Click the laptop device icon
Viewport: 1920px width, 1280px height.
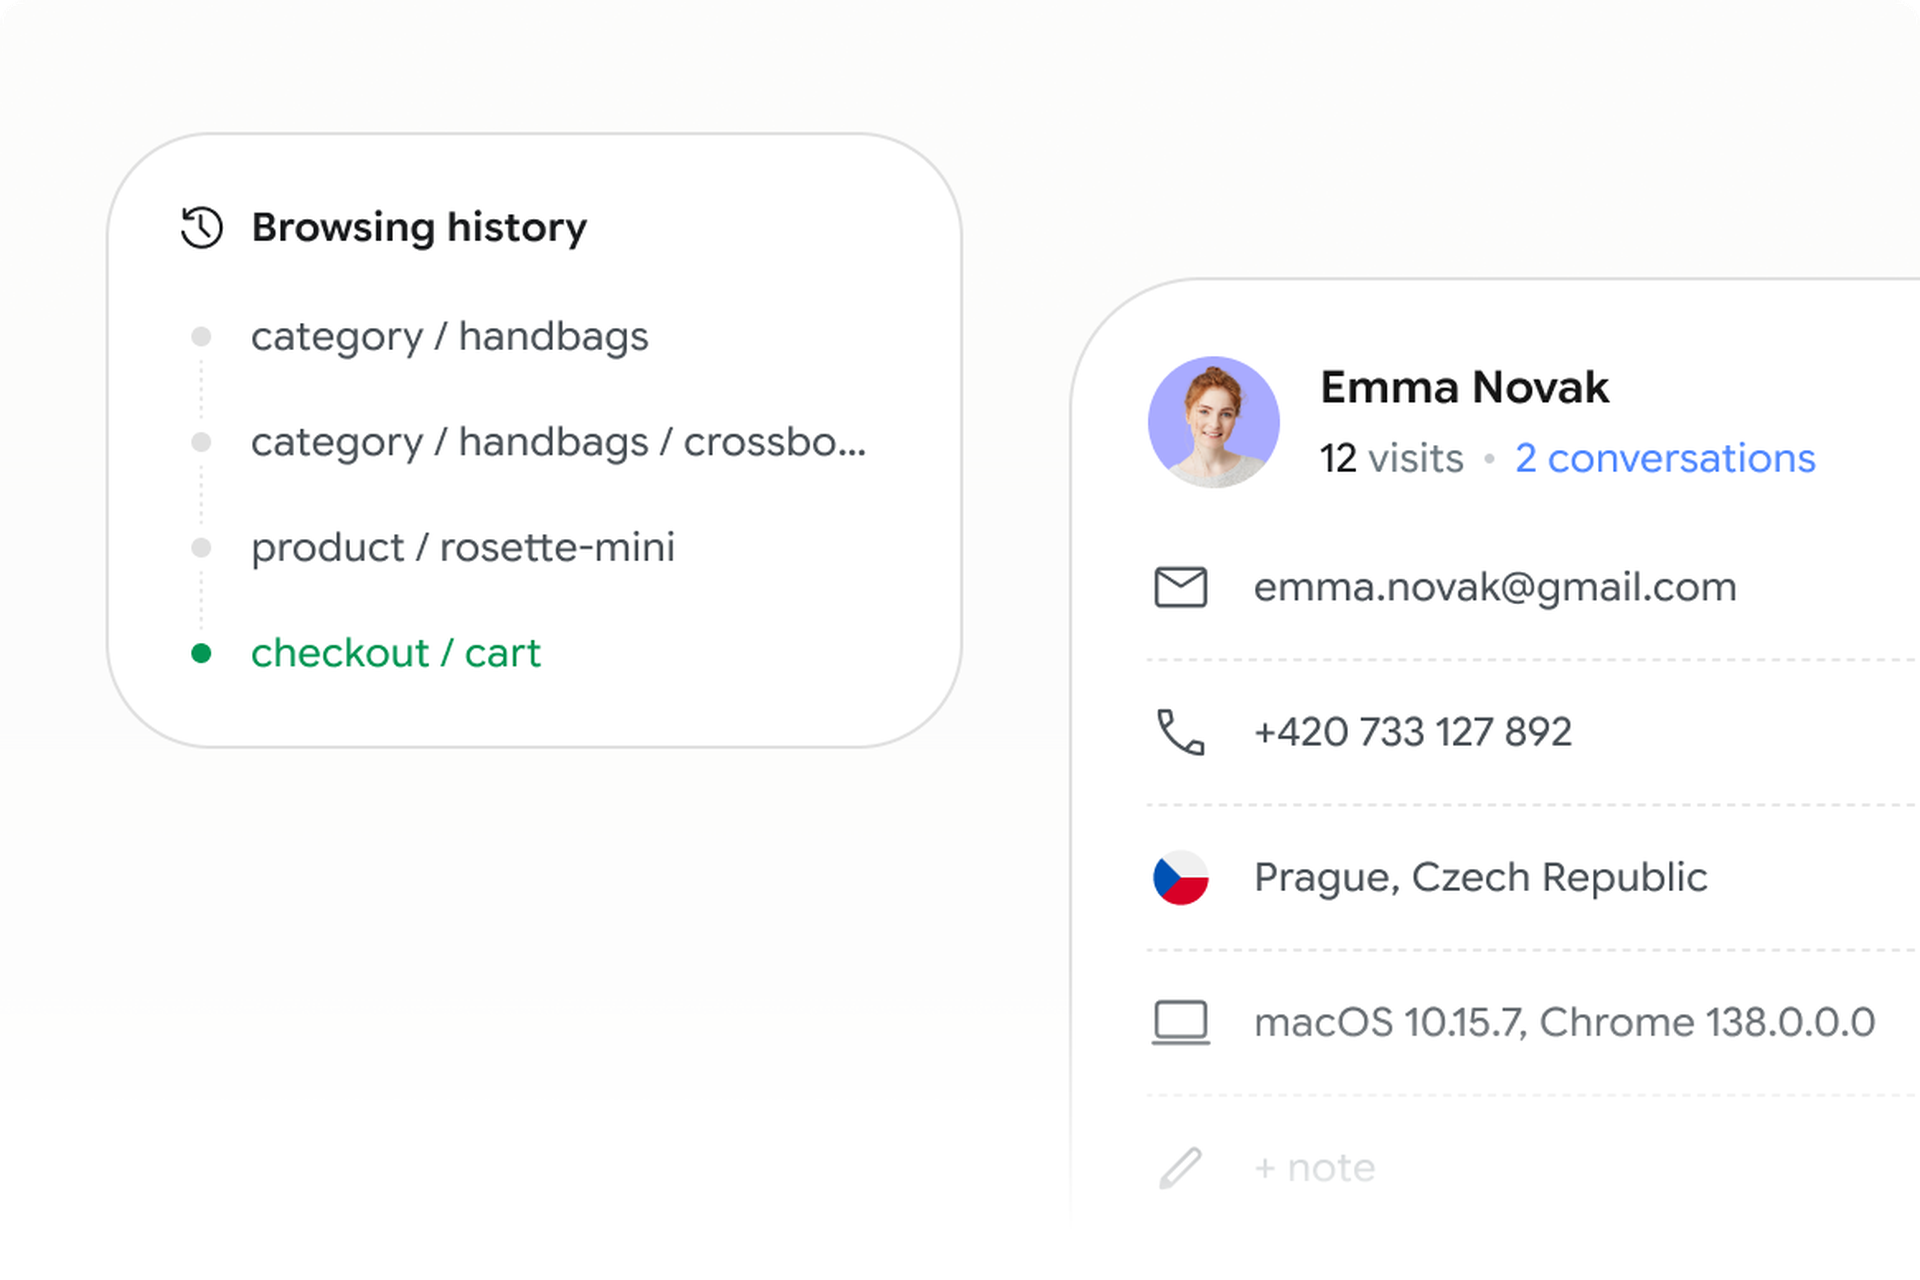[1180, 1023]
